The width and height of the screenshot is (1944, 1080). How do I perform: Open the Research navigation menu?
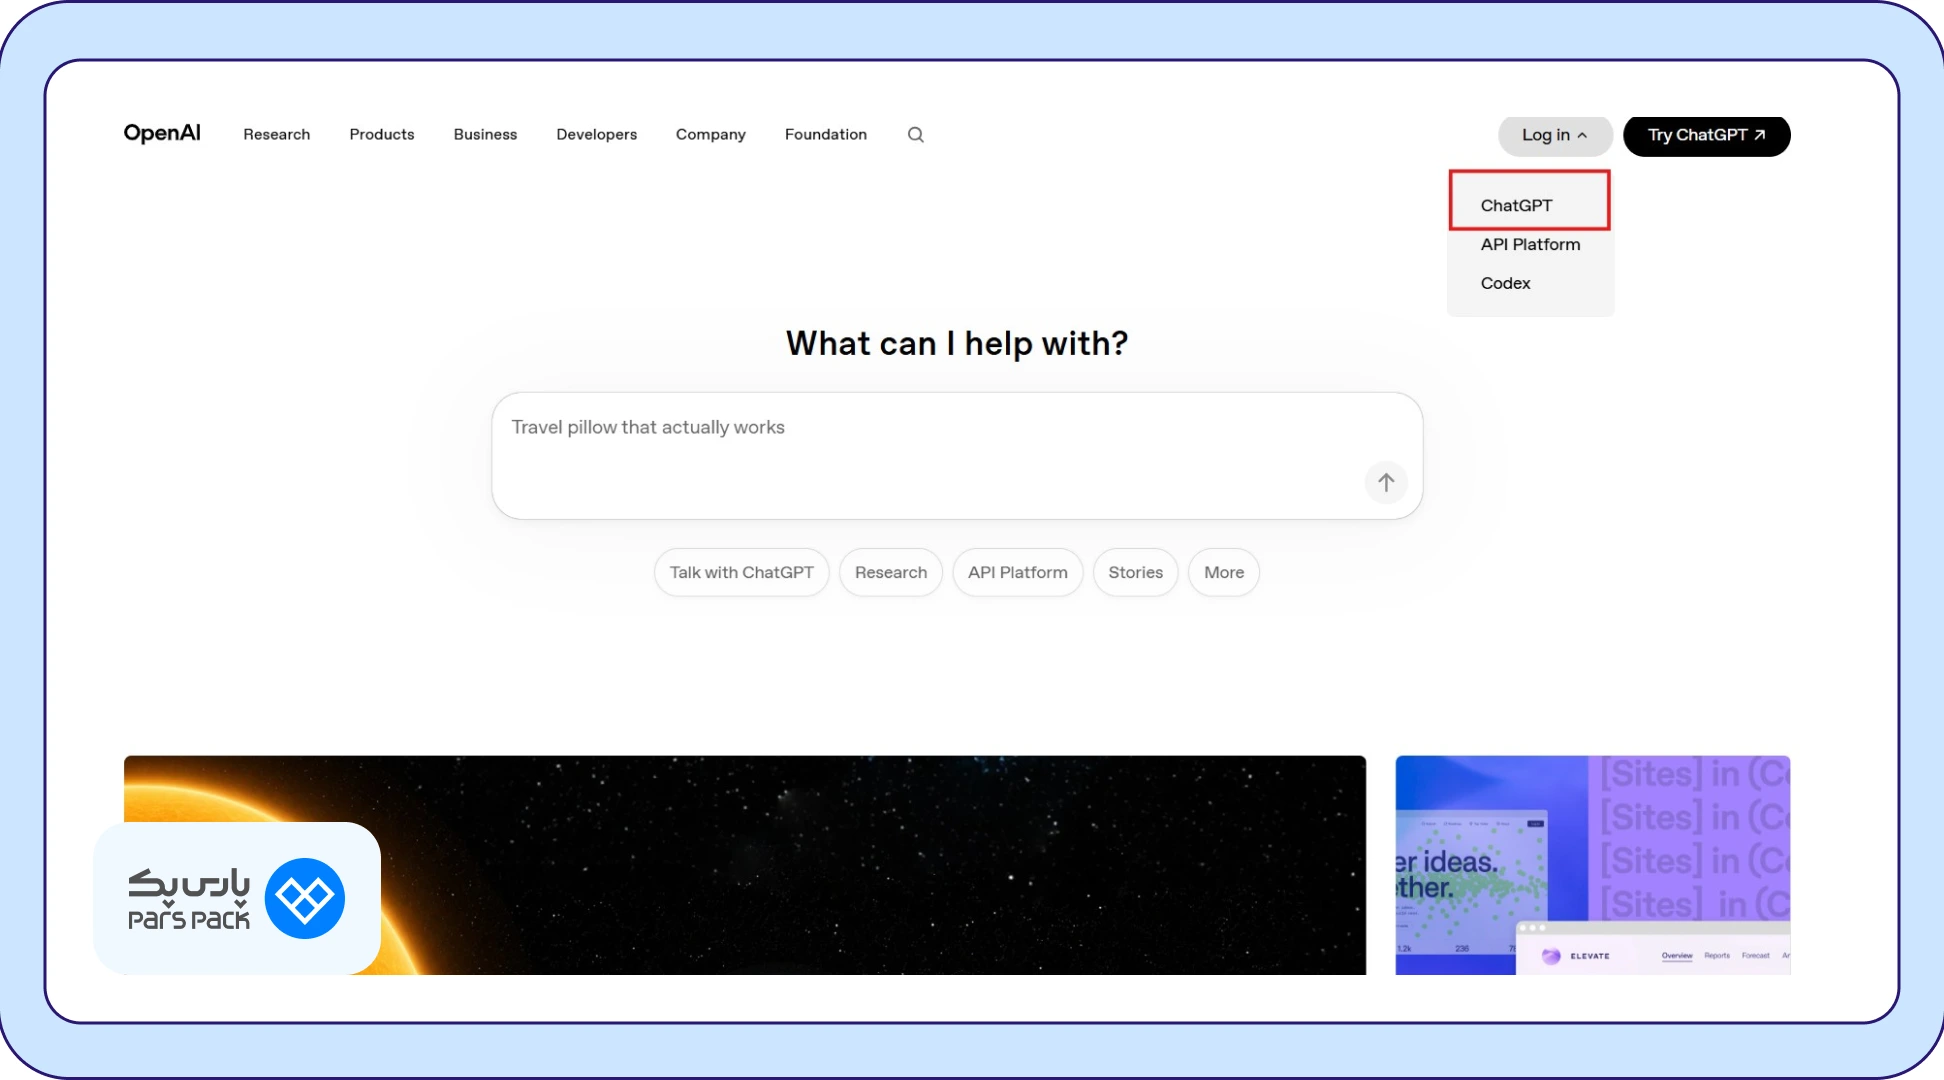[277, 134]
